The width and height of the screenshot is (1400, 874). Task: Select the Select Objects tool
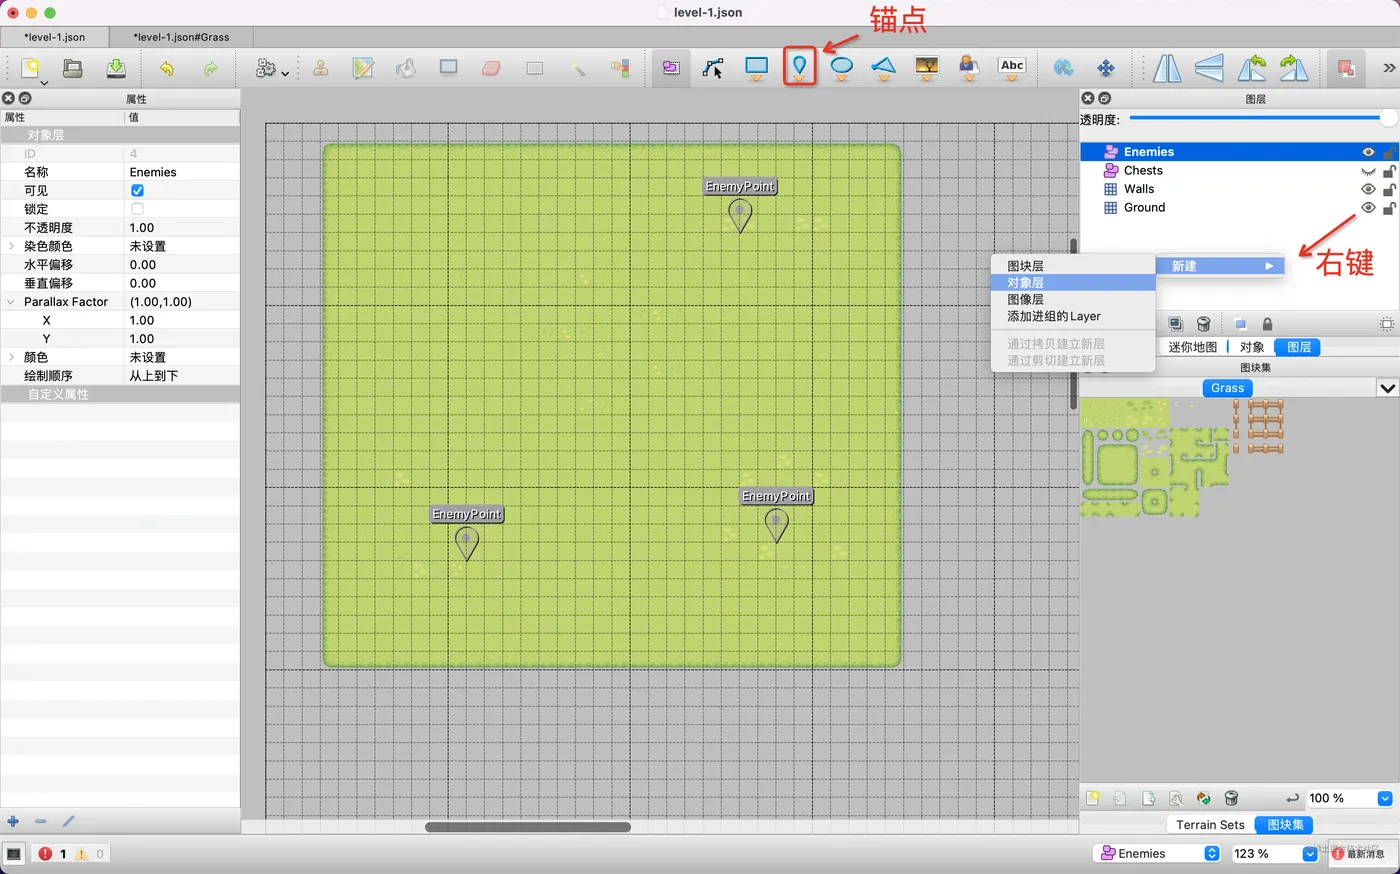[x=671, y=68]
